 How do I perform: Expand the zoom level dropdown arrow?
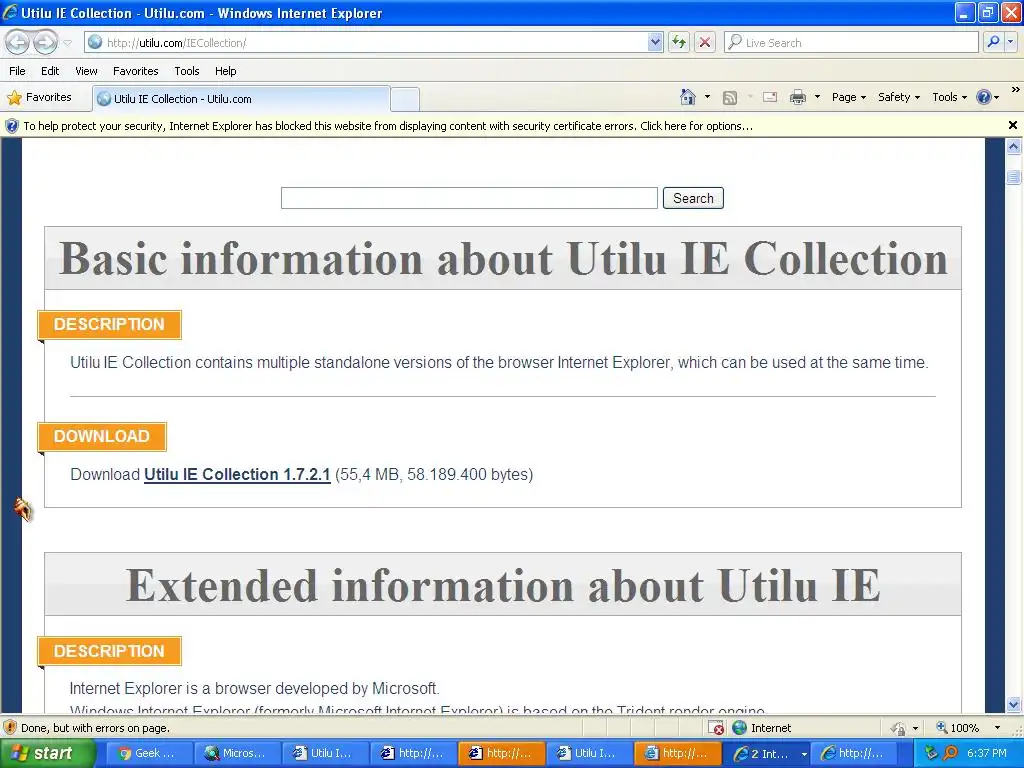[x=997, y=728]
